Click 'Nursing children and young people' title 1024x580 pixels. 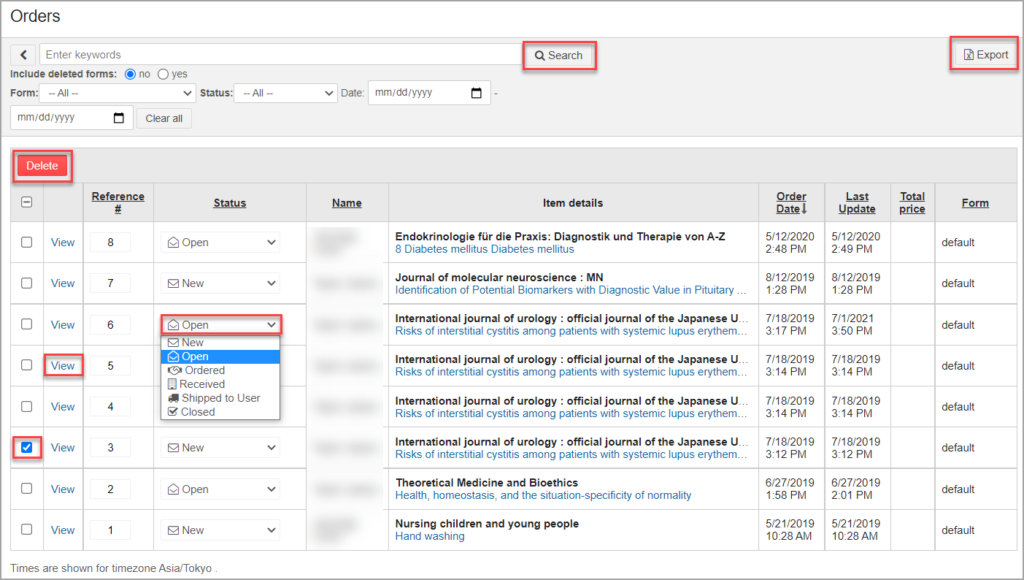click(487, 524)
